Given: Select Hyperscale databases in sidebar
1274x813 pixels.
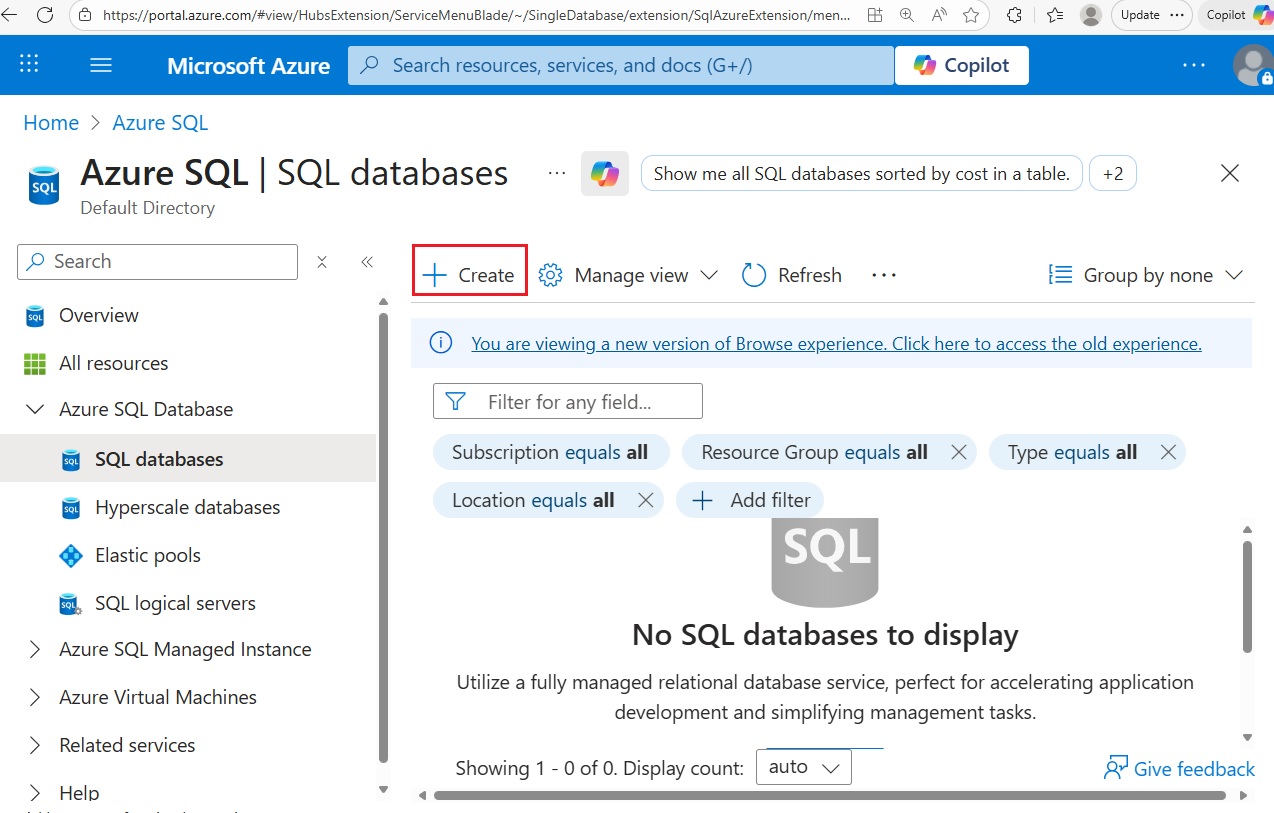Looking at the screenshot, I should click(x=187, y=507).
